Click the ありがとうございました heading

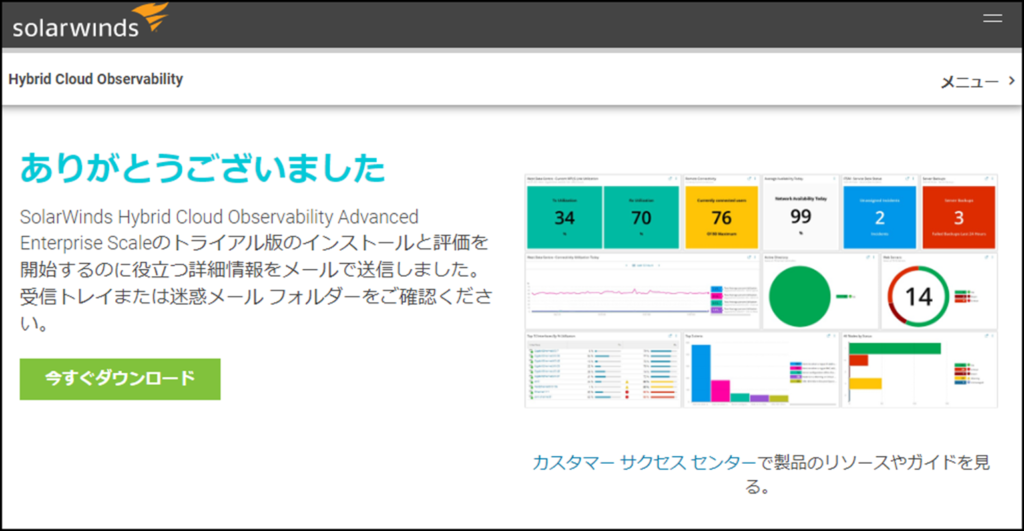(x=202, y=168)
